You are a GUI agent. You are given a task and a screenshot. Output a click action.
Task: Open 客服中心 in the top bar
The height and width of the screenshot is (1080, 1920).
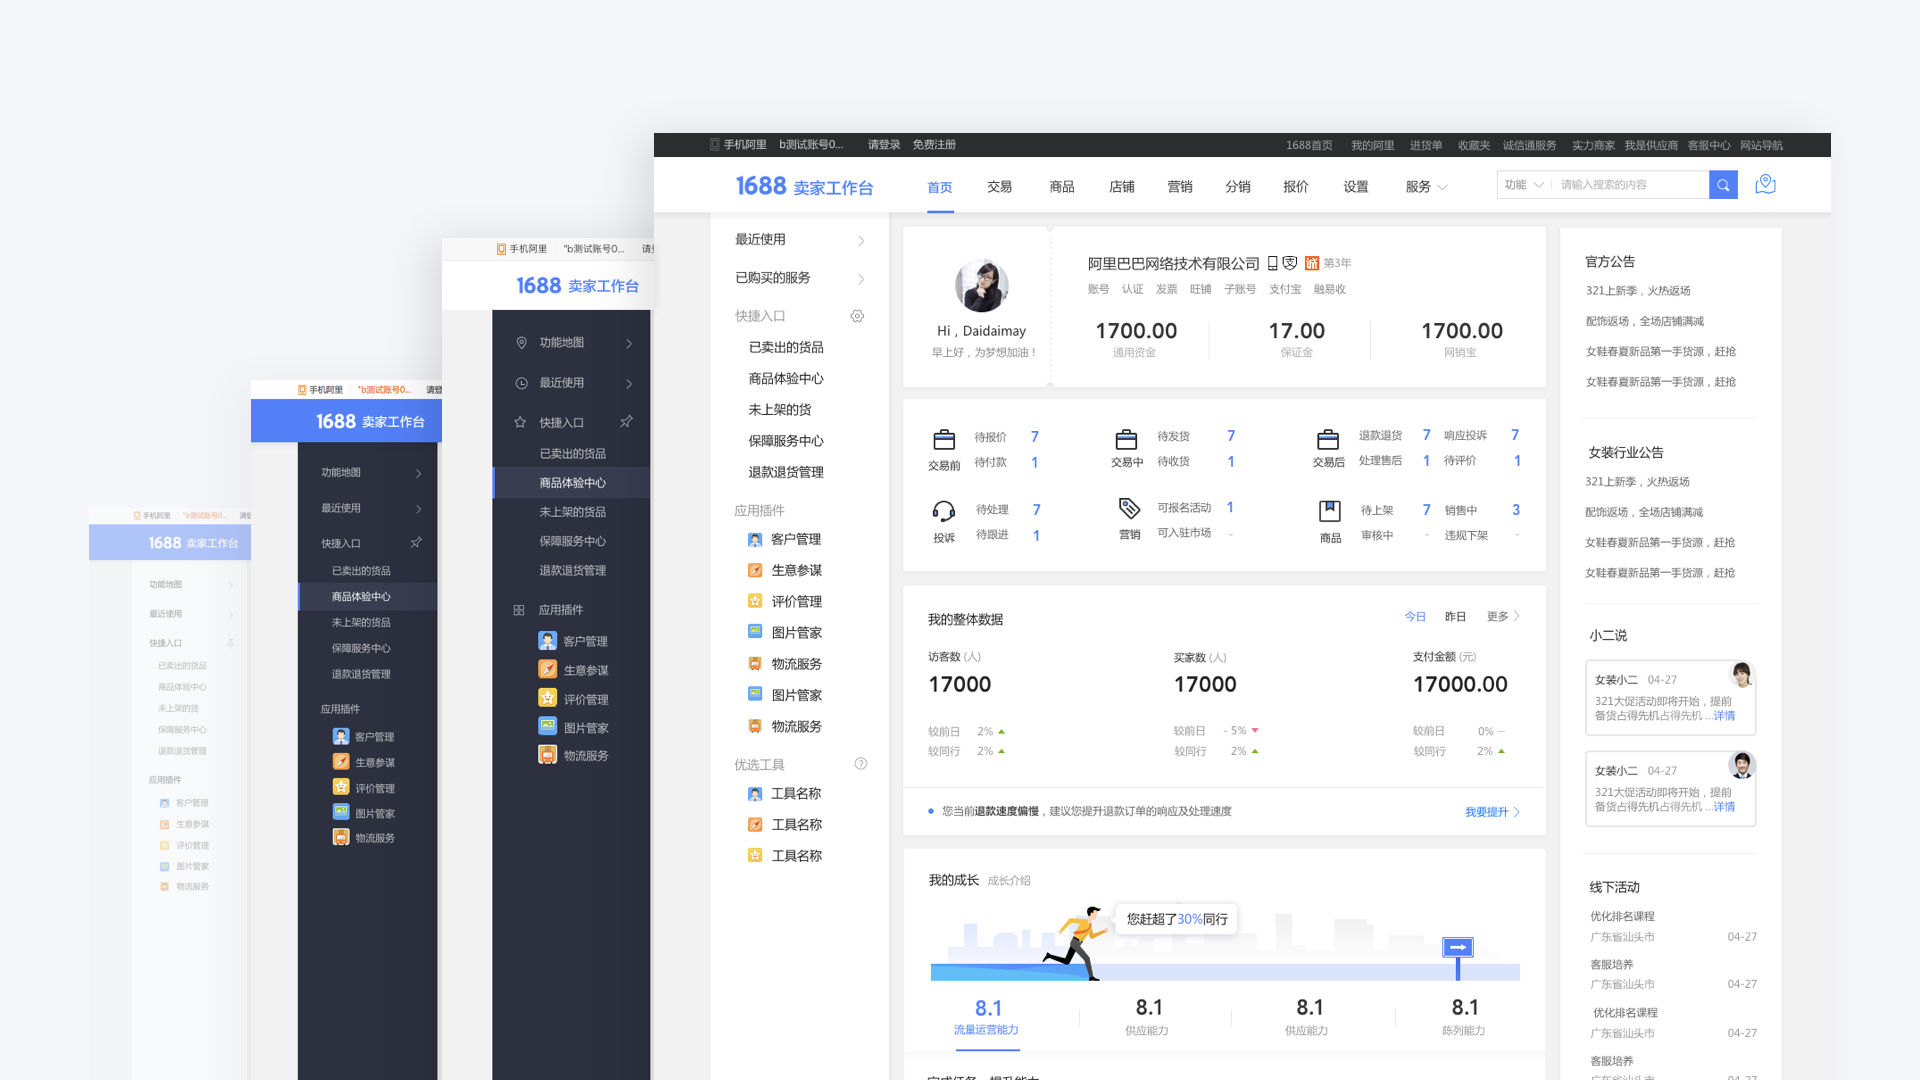coord(1709,145)
